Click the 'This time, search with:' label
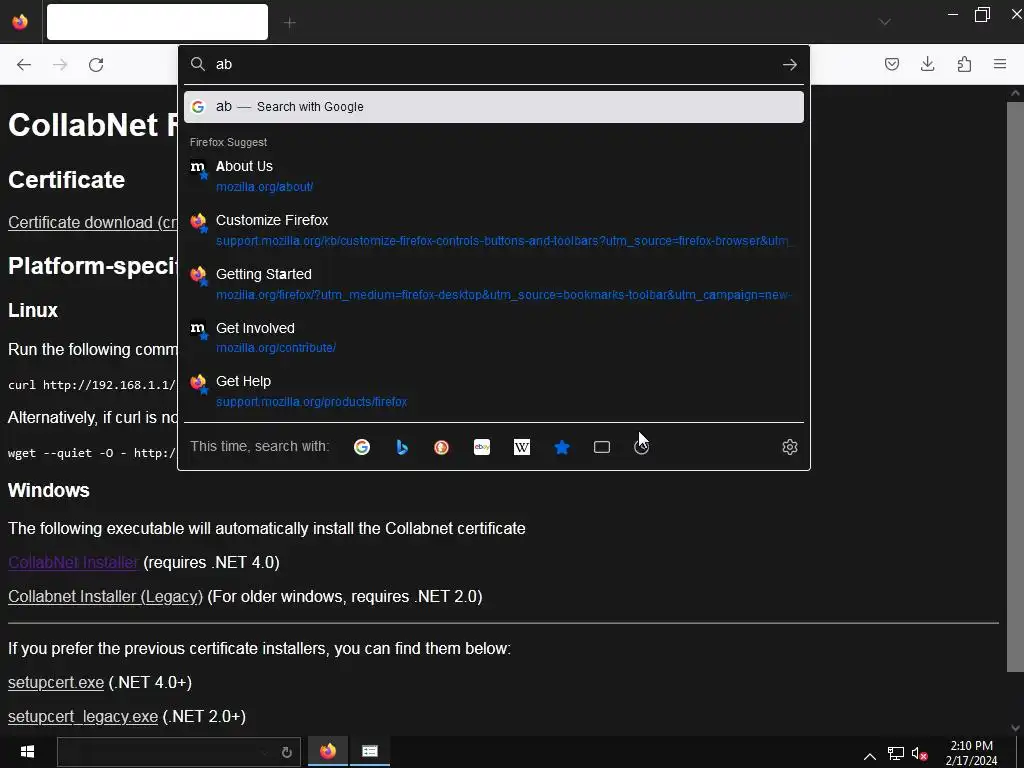 click(259, 447)
